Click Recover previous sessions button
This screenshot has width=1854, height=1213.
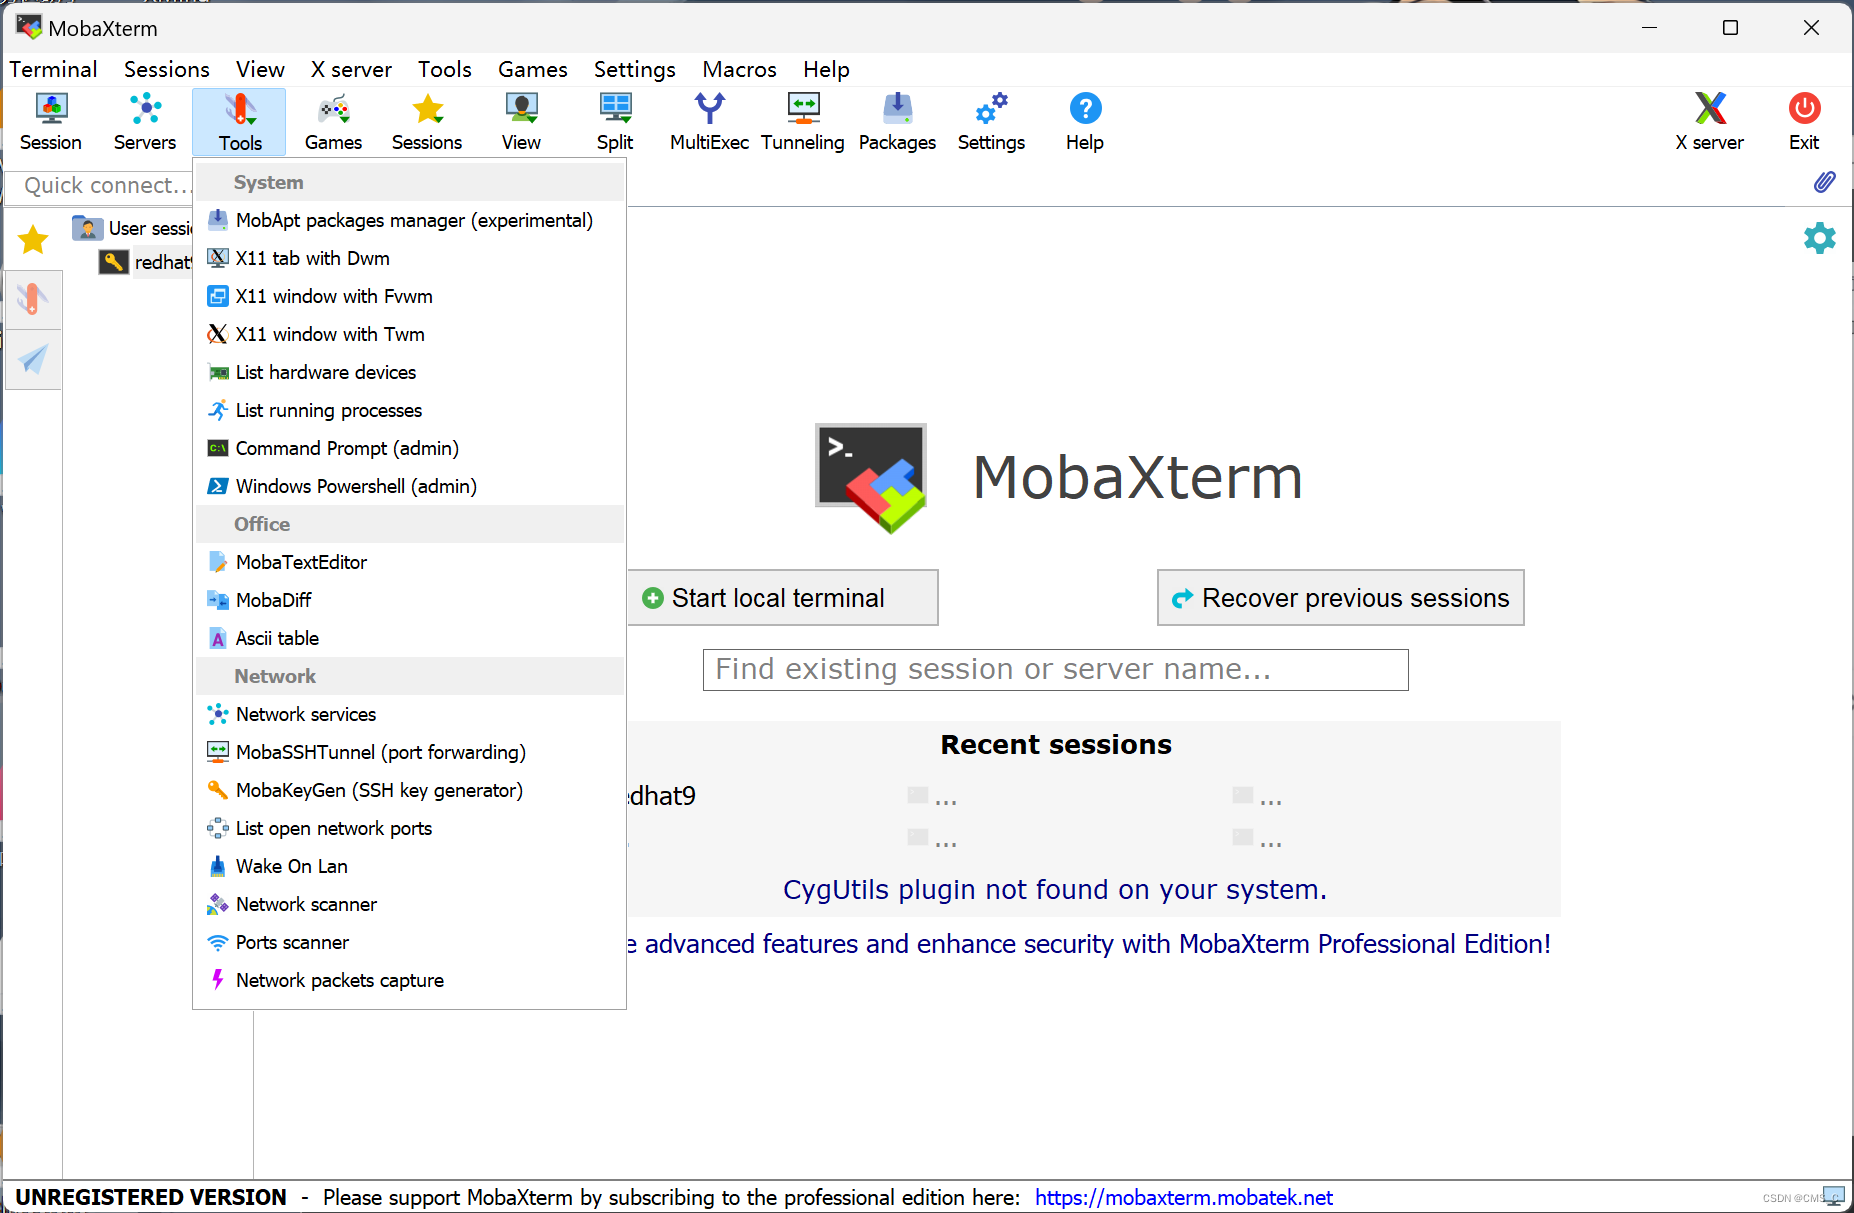[1340, 598]
